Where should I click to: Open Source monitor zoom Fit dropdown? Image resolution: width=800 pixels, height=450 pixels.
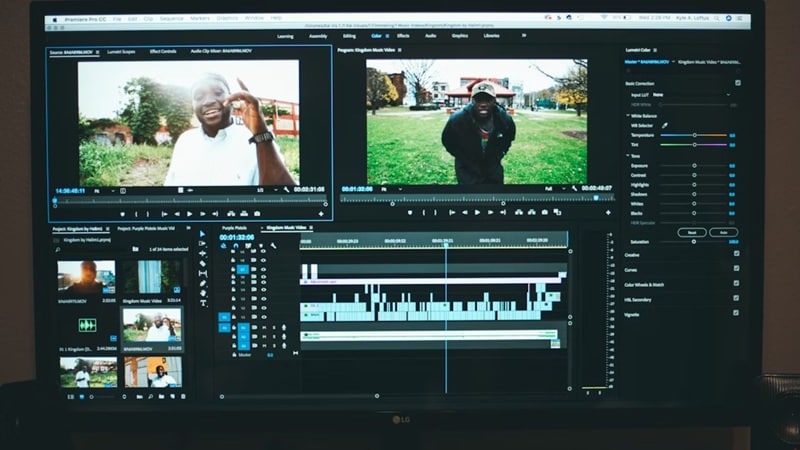tap(104, 191)
